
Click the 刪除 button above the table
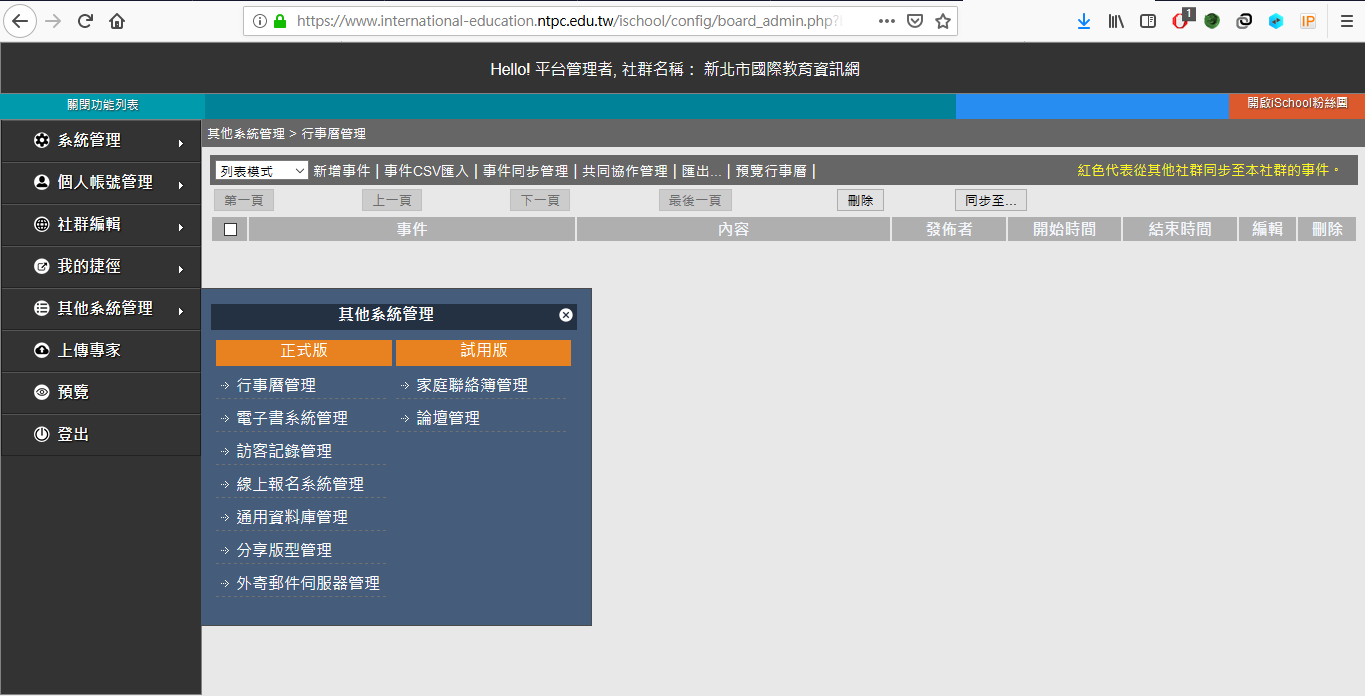(860, 200)
